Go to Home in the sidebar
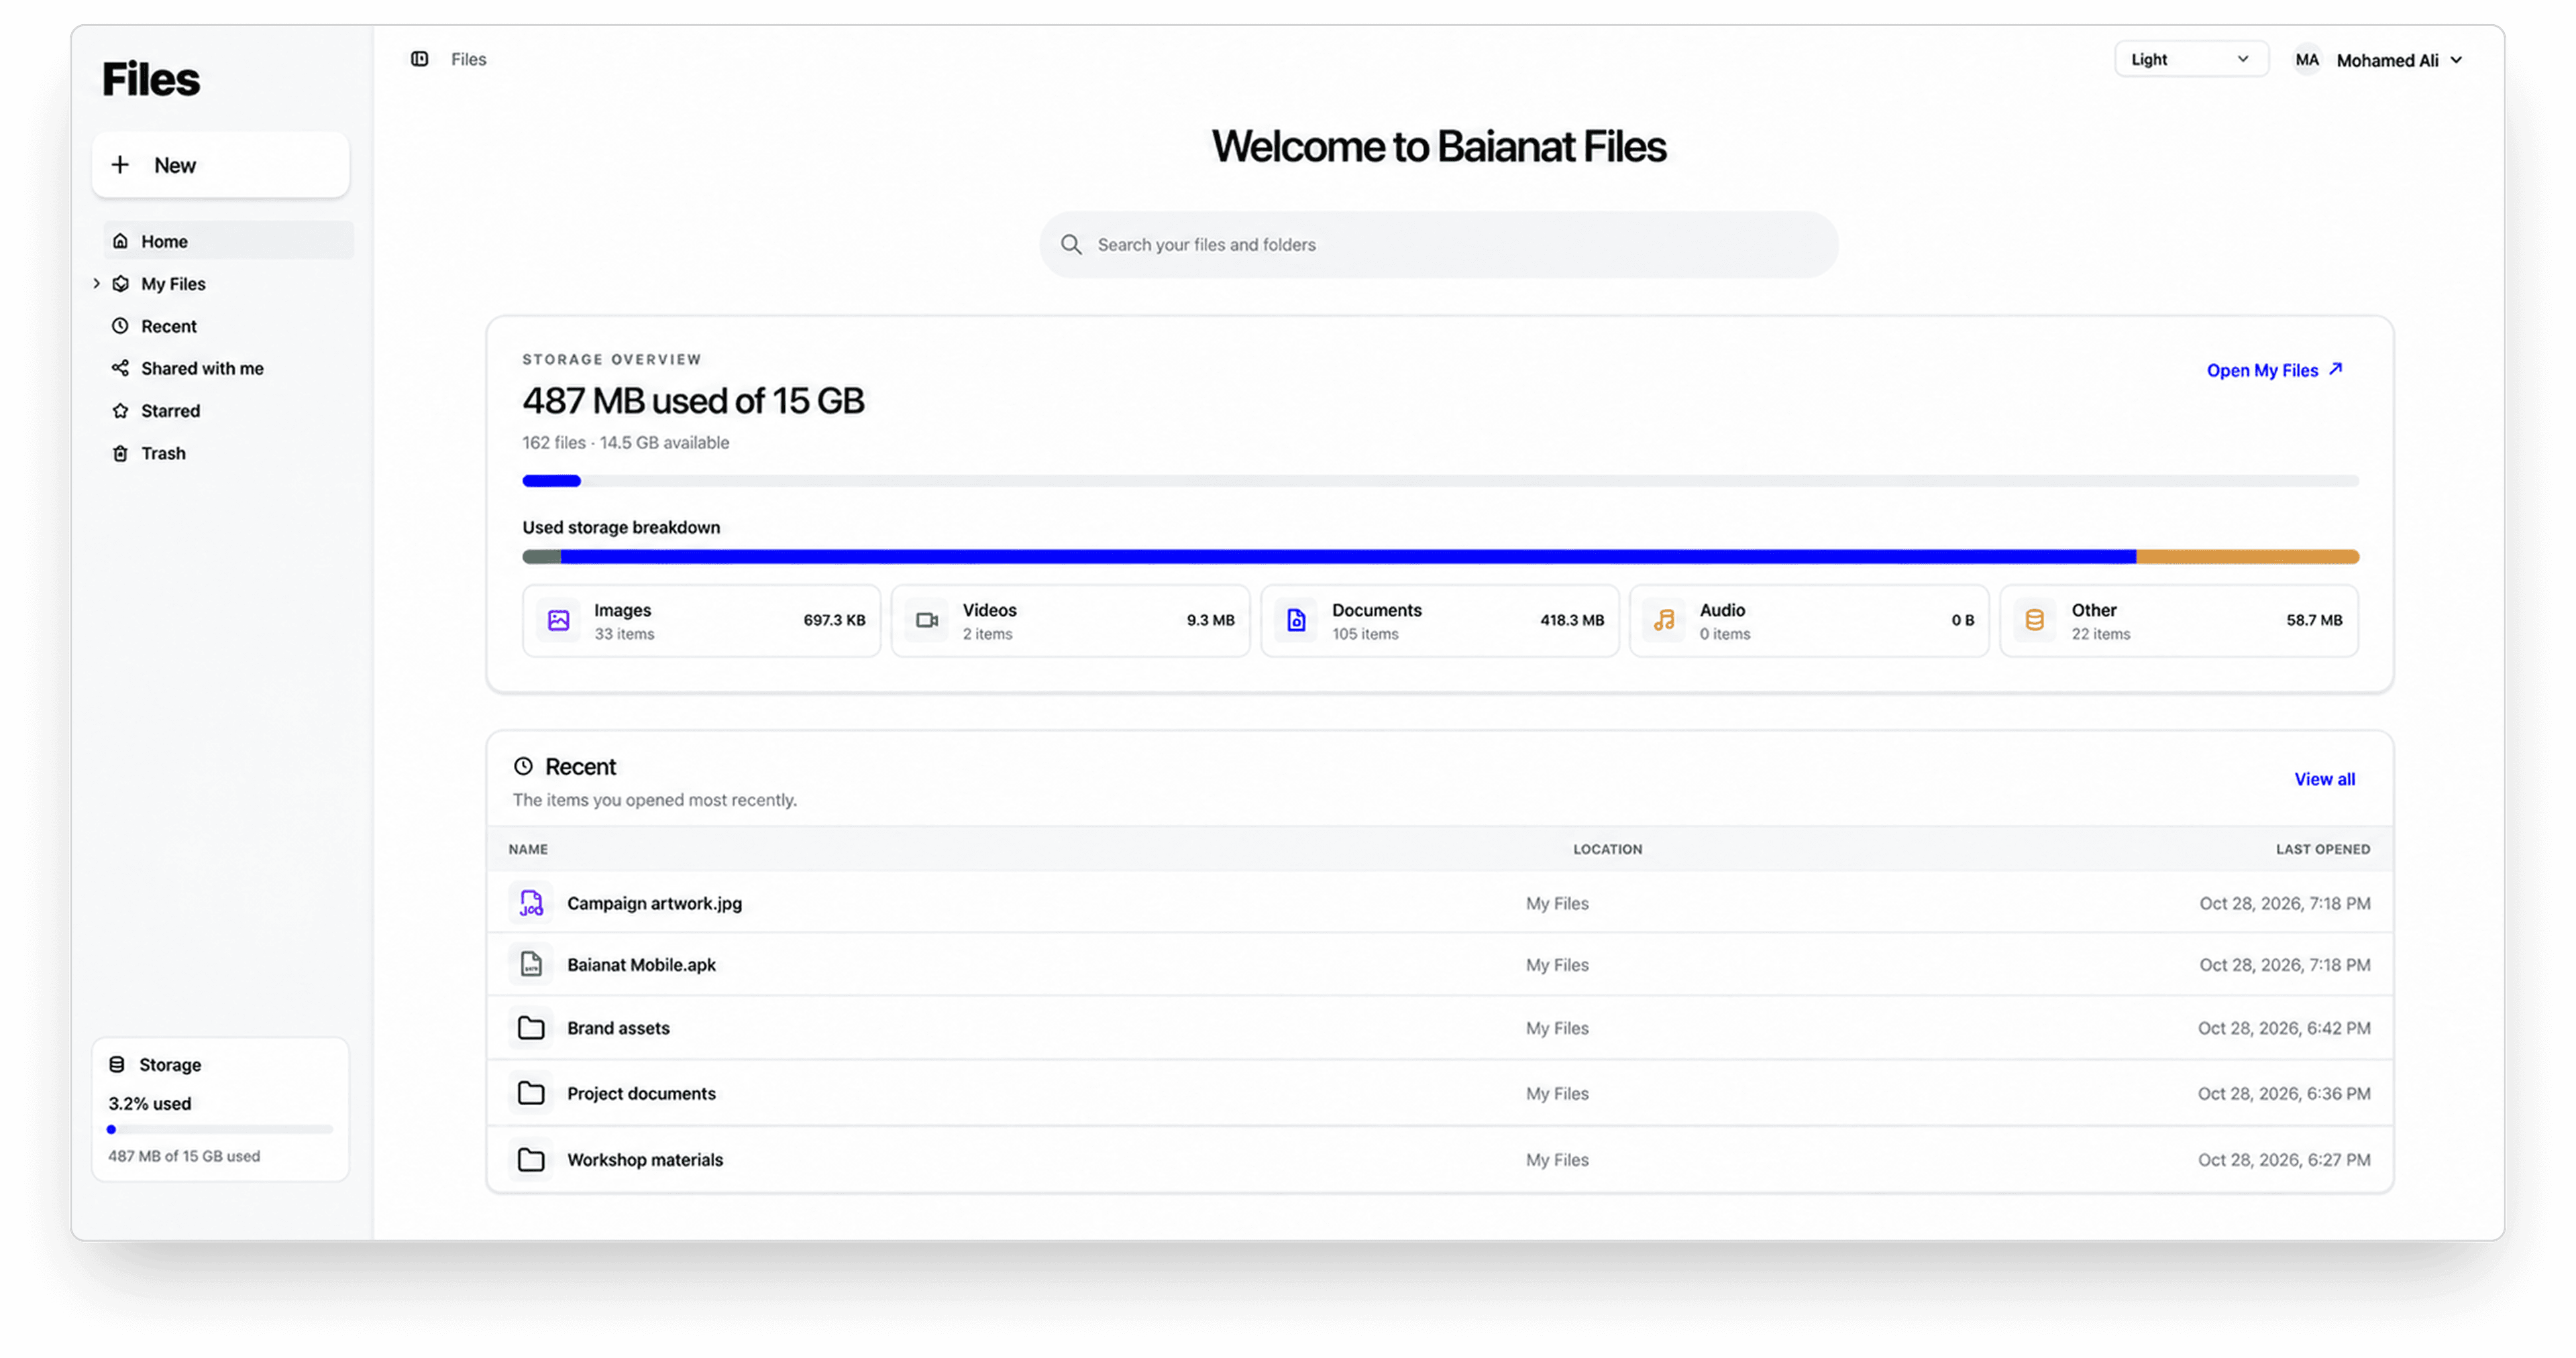Image resolution: width=2576 pixels, height=1358 pixels. coord(228,241)
